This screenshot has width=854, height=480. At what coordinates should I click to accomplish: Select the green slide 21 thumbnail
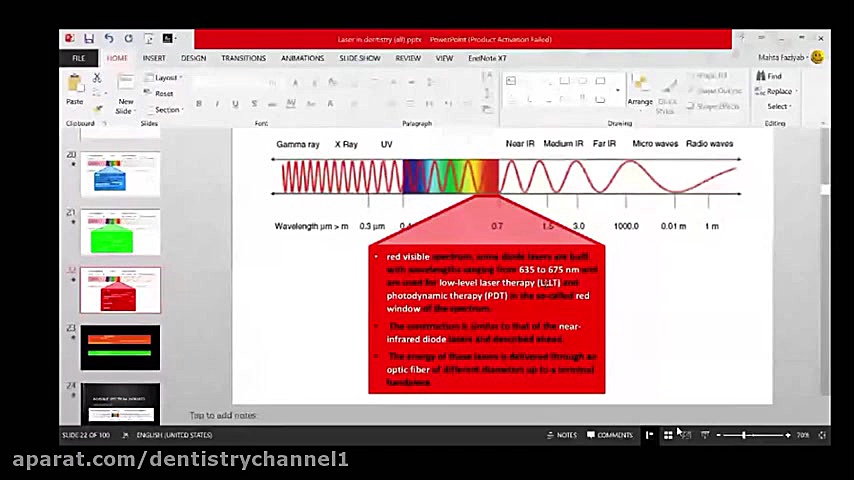click(x=120, y=232)
